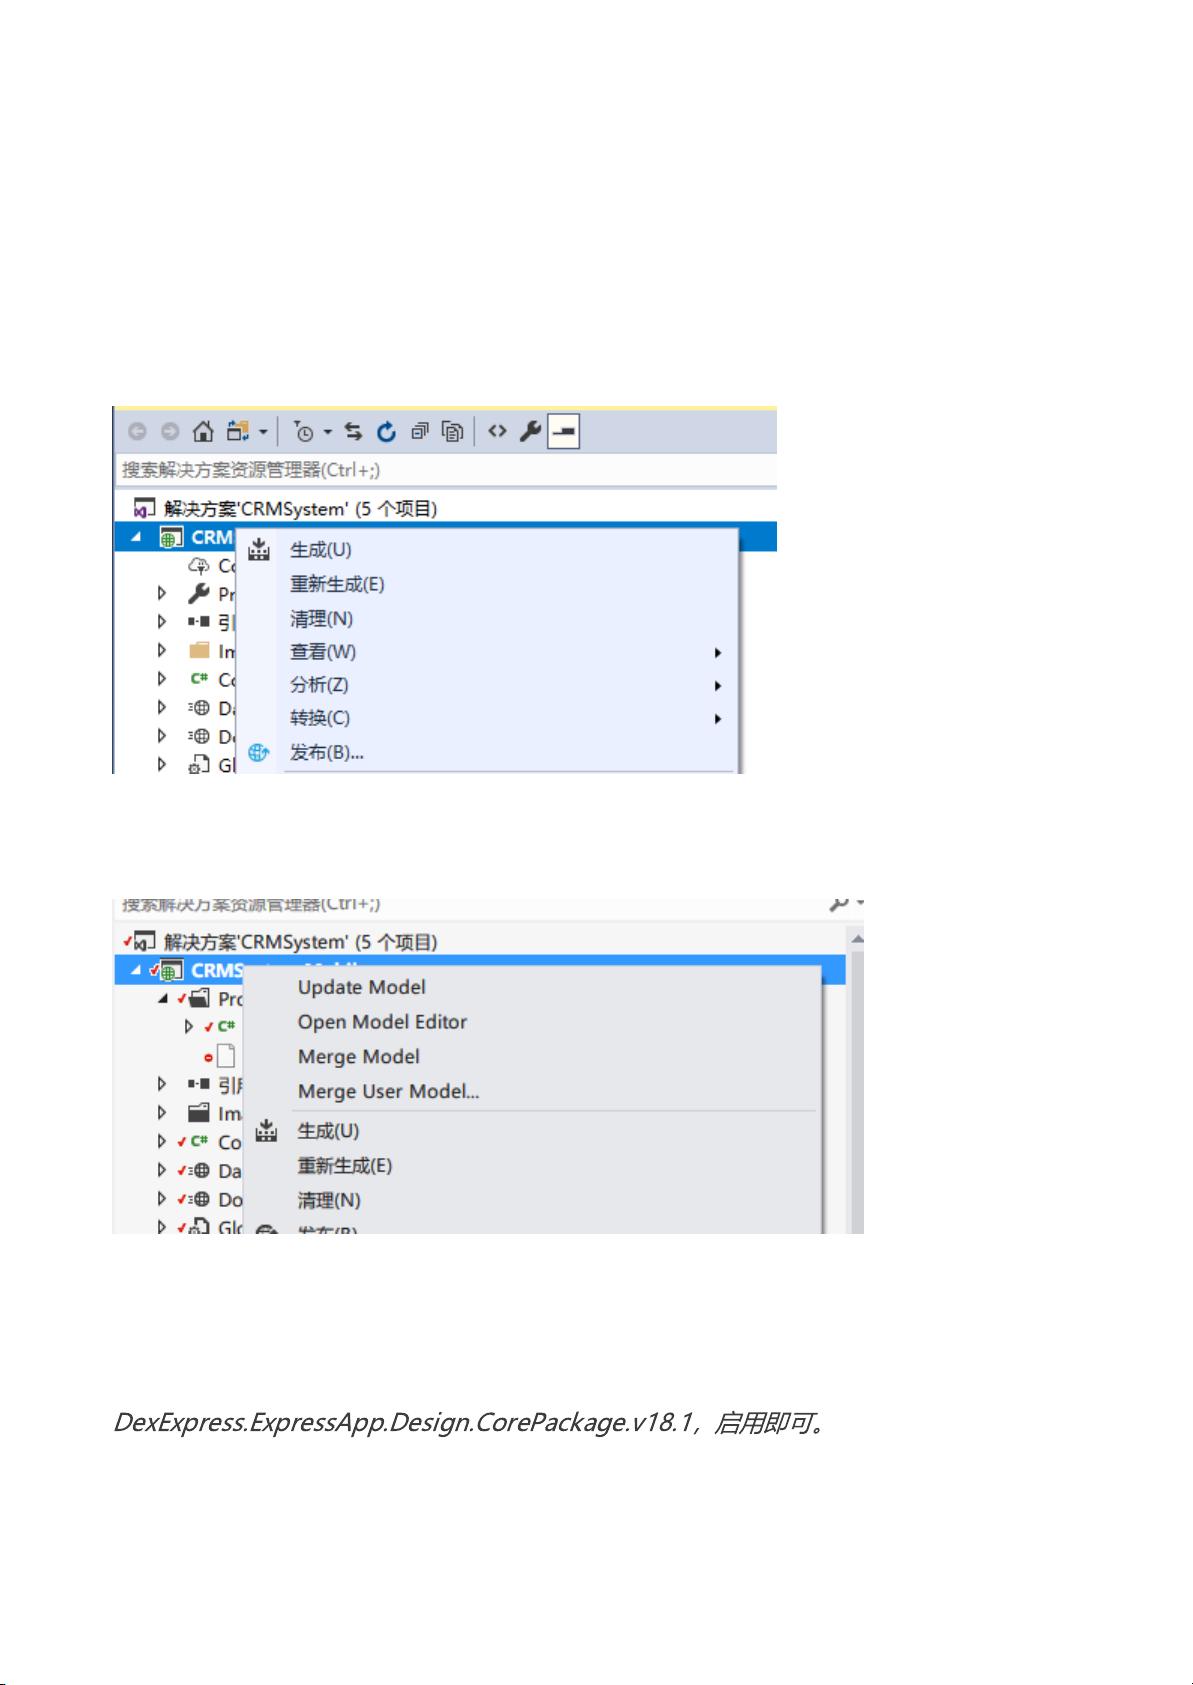Click the pending changes filter clock icon
This screenshot has height=1685, width=1193.
click(303, 432)
